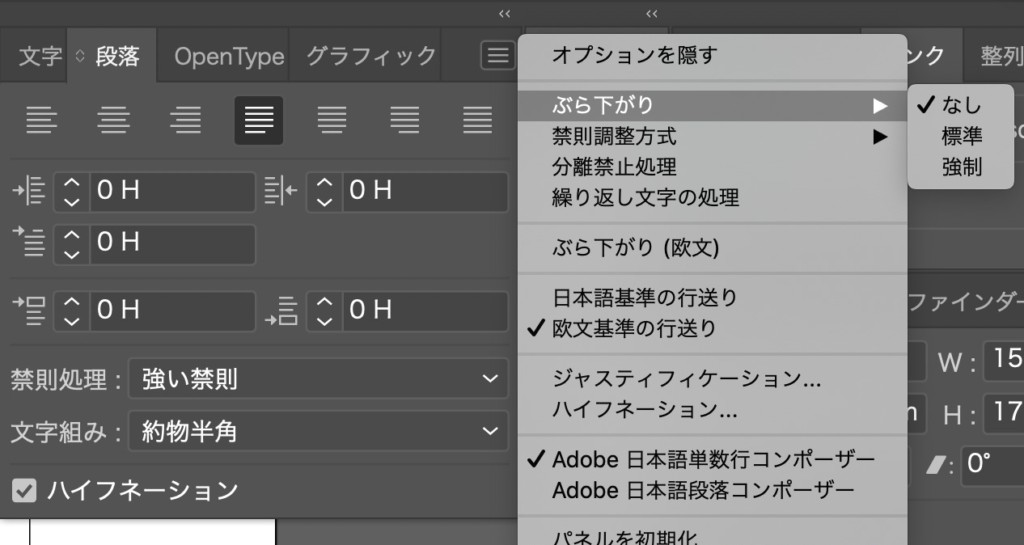This screenshot has height=545, width=1024.
Task: Open the paragraph panel menu icon
Action: coord(497,55)
